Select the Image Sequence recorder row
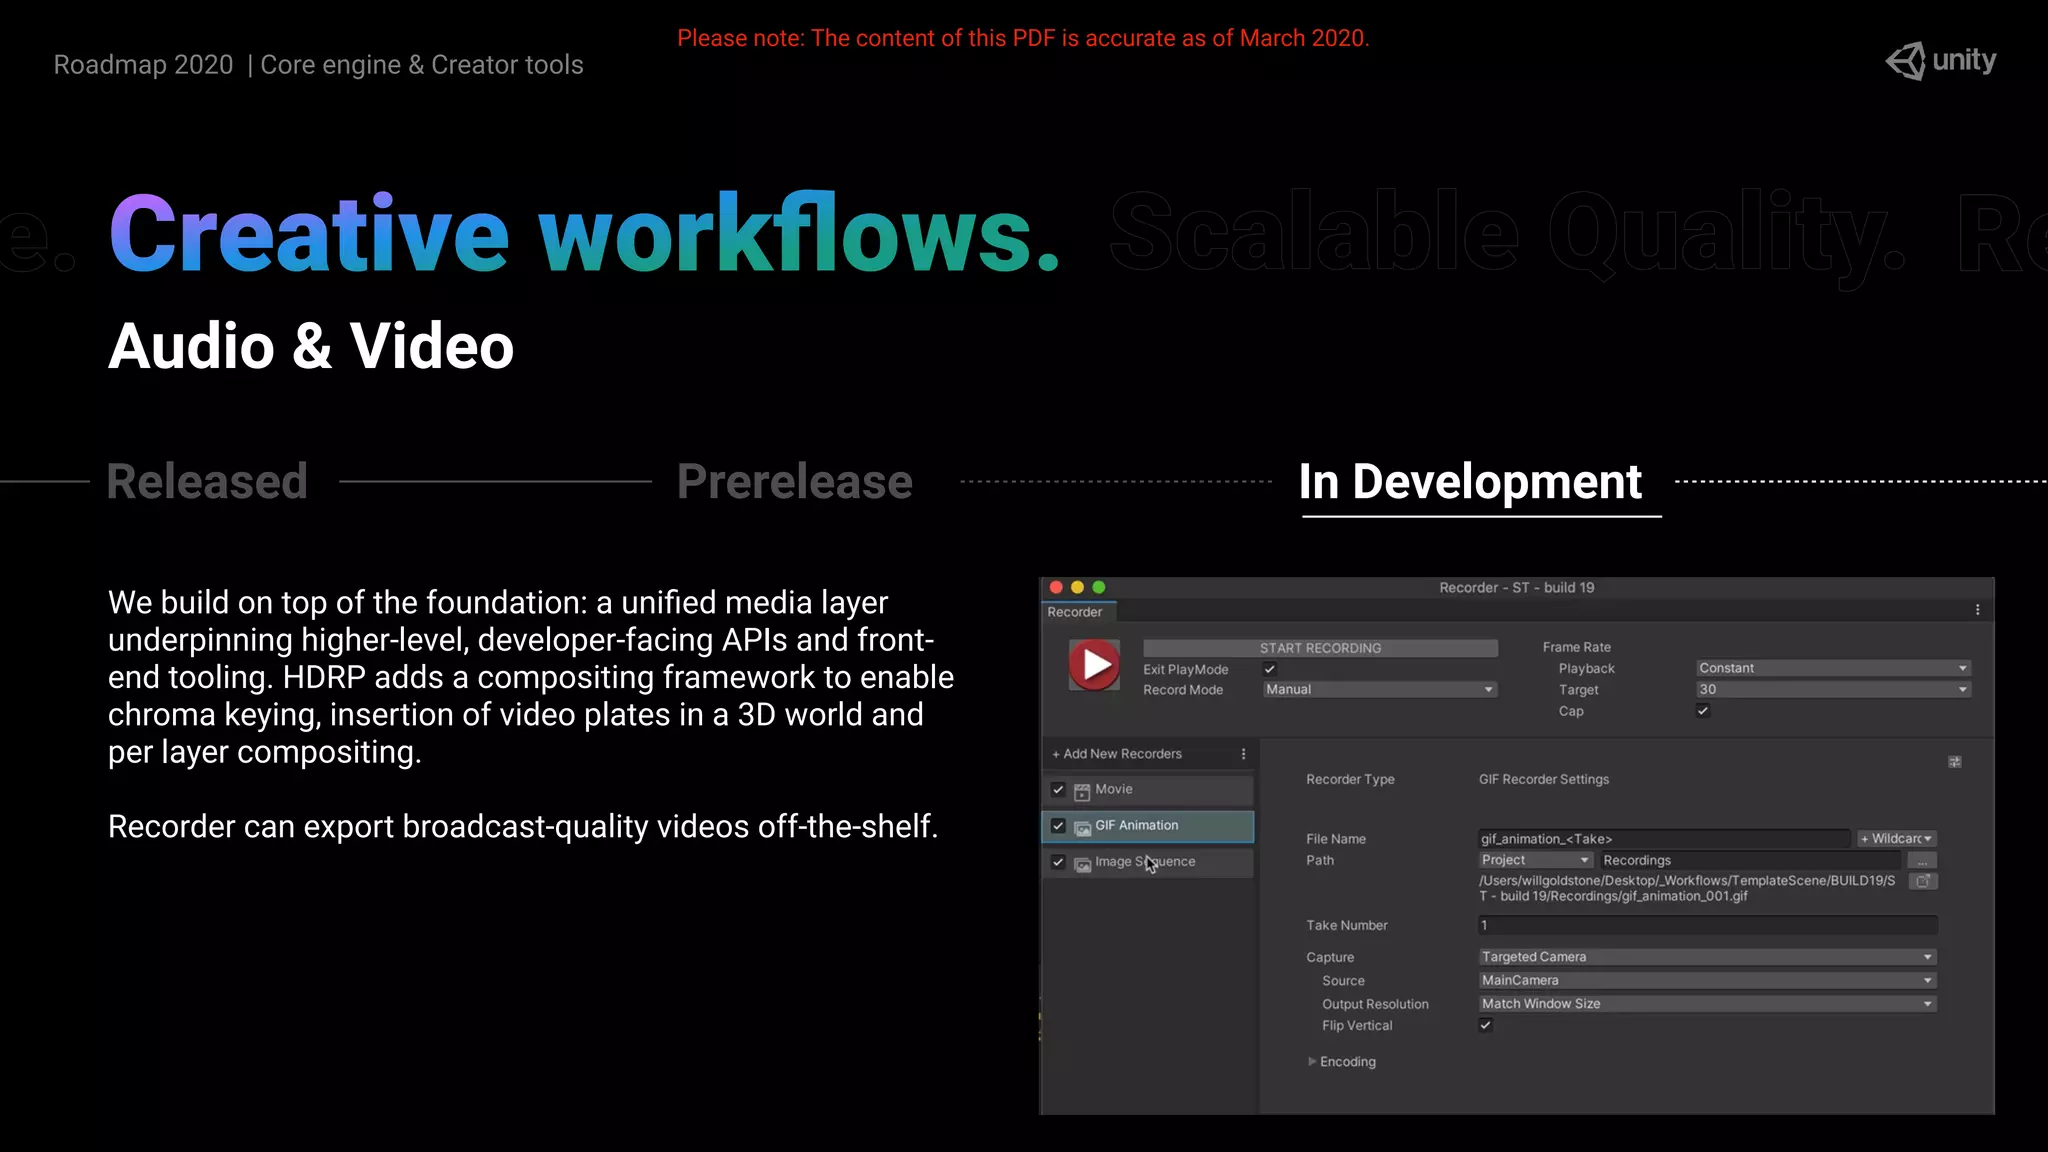This screenshot has height=1152, width=2048. (x=1148, y=862)
